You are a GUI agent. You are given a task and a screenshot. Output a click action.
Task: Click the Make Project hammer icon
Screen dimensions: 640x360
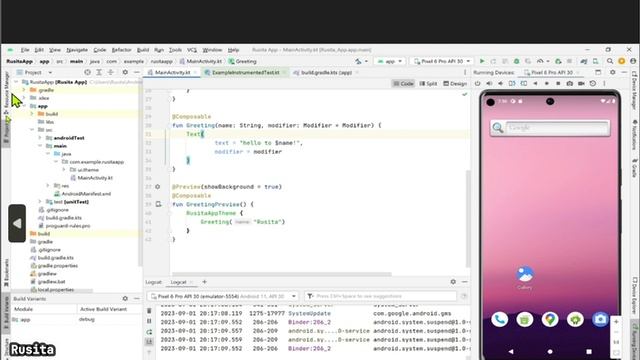coord(358,61)
